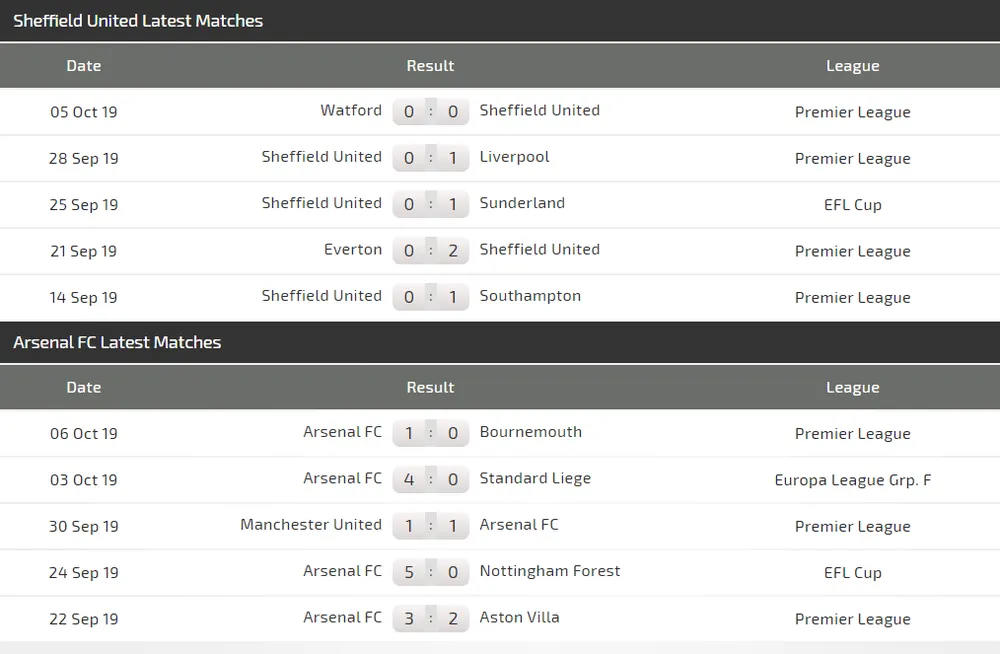Select the 05 Oct 19 match date

84,112
